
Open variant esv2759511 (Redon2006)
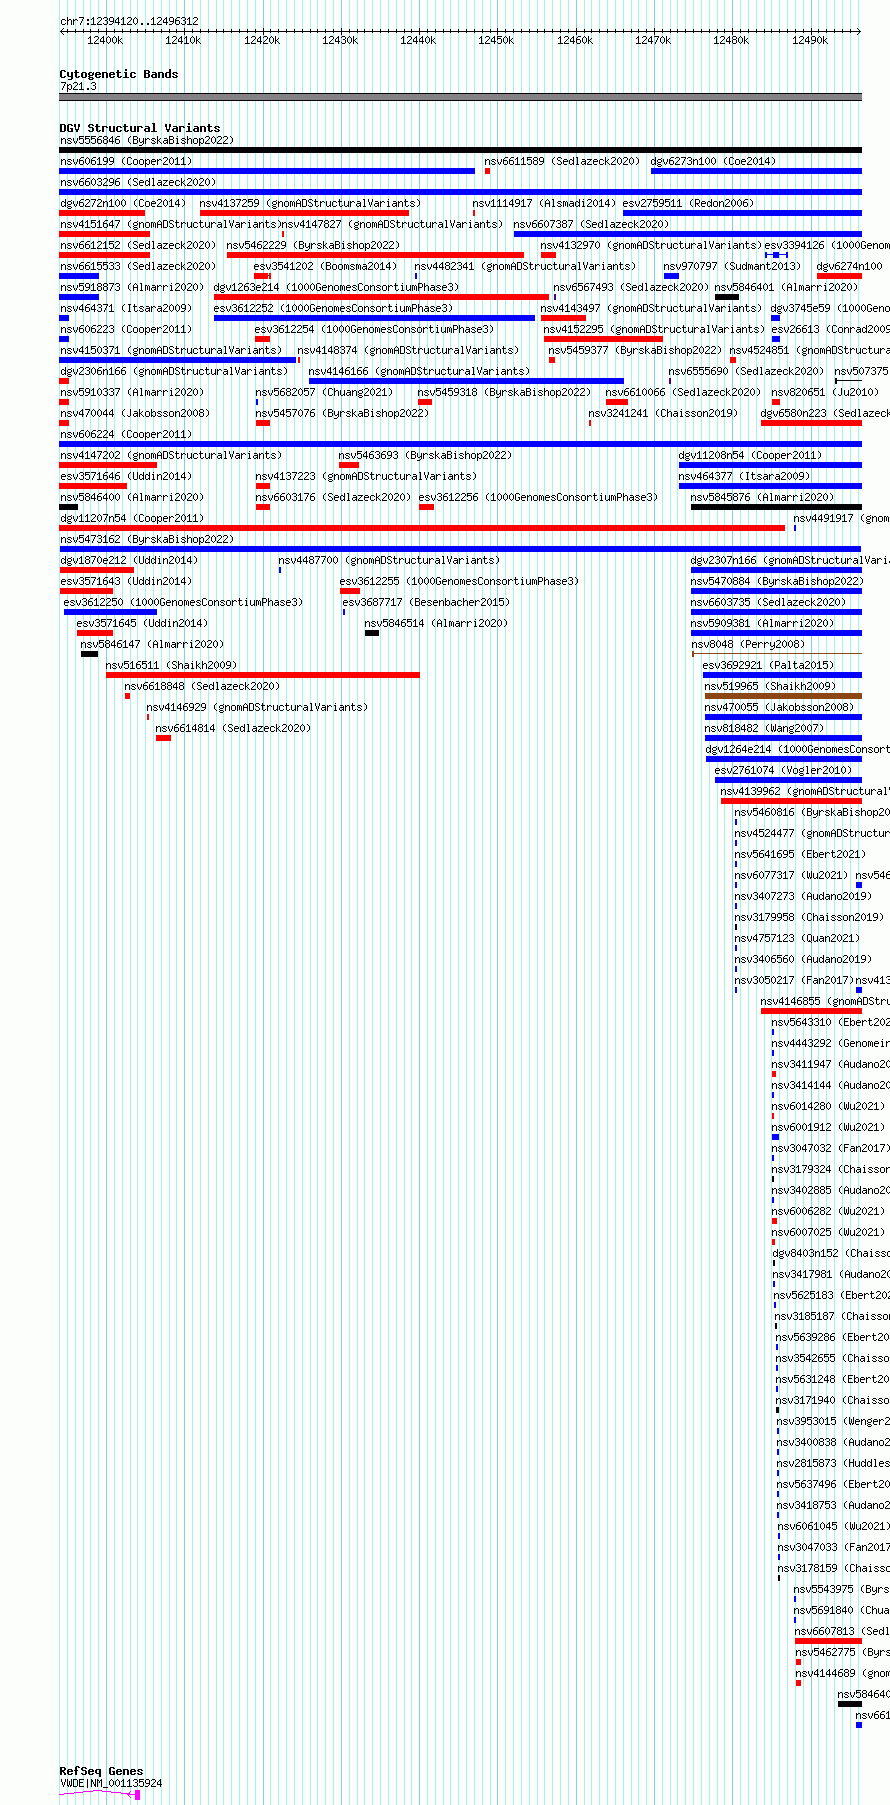pyautogui.click(x=688, y=203)
